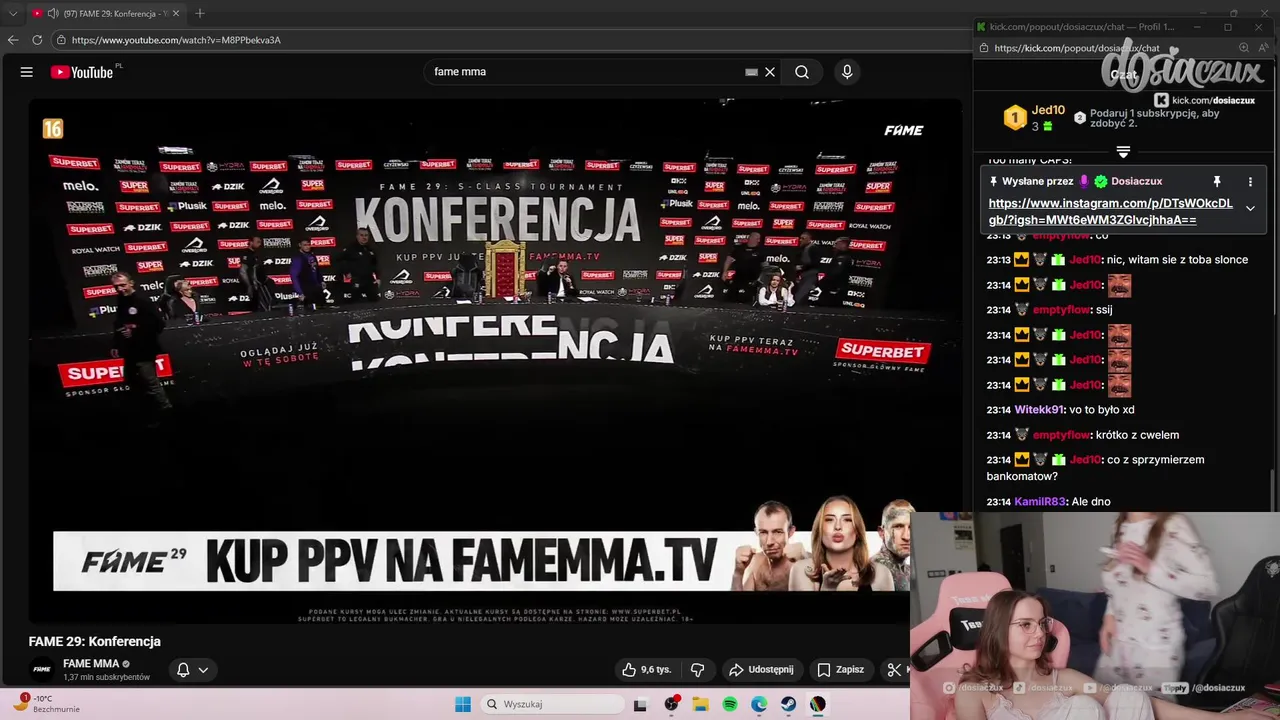Dislike the video with thumbs down

pyautogui.click(x=698, y=670)
